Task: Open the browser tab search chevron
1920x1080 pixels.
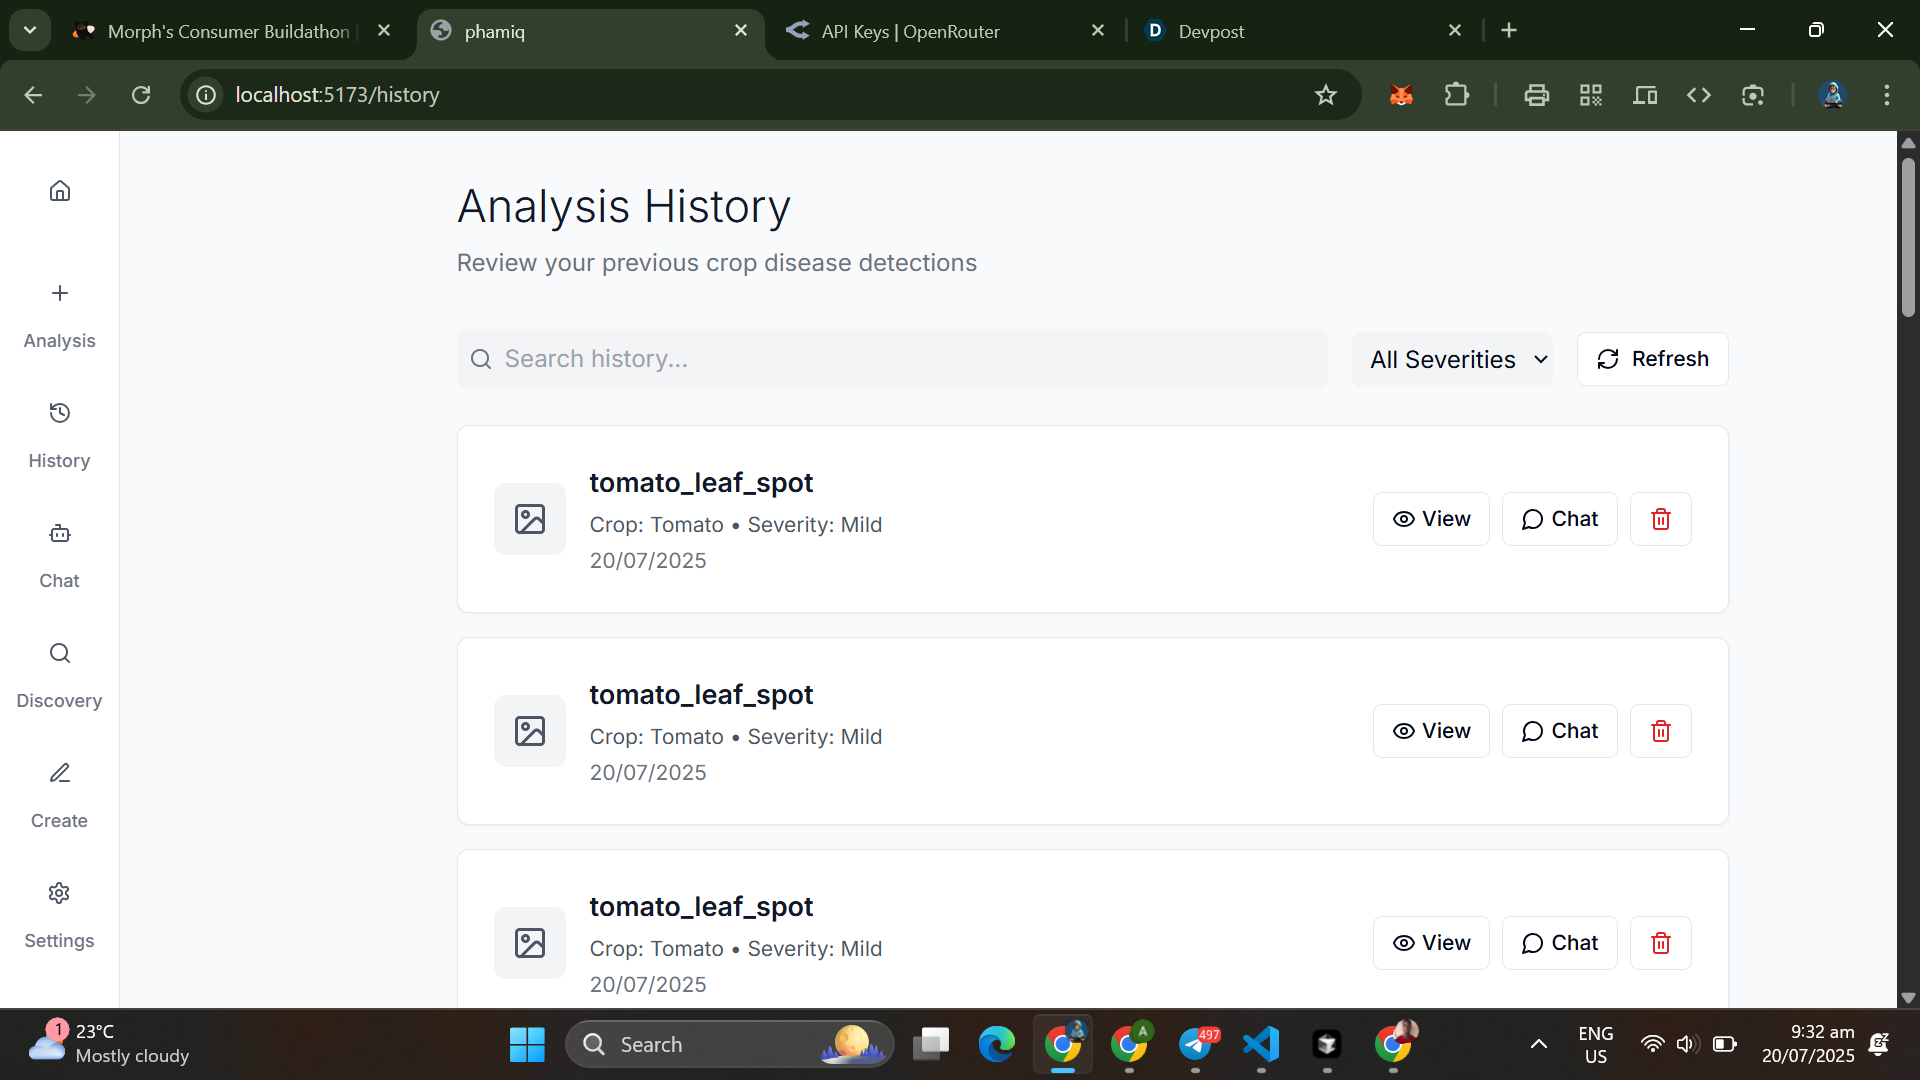Action: click(x=30, y=30)
